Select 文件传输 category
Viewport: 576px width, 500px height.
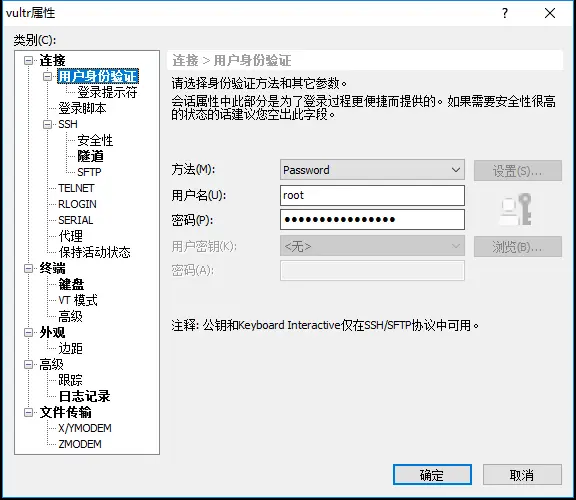tap(65, 412)
